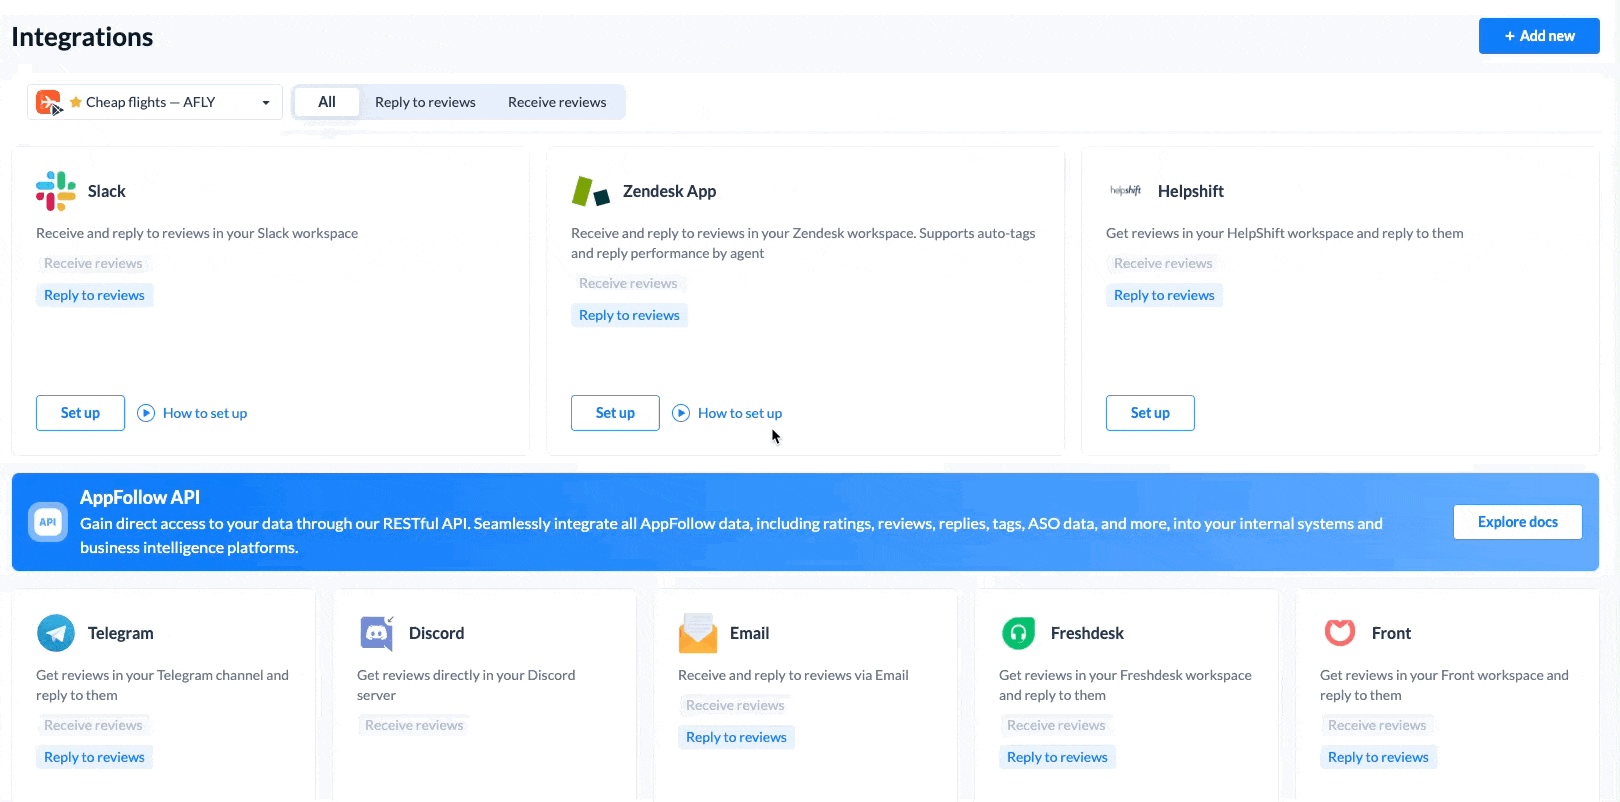Click Reply to reviews tag on Zendesk card
Screen dimensions: 1620x802
[x=629, y=315]
